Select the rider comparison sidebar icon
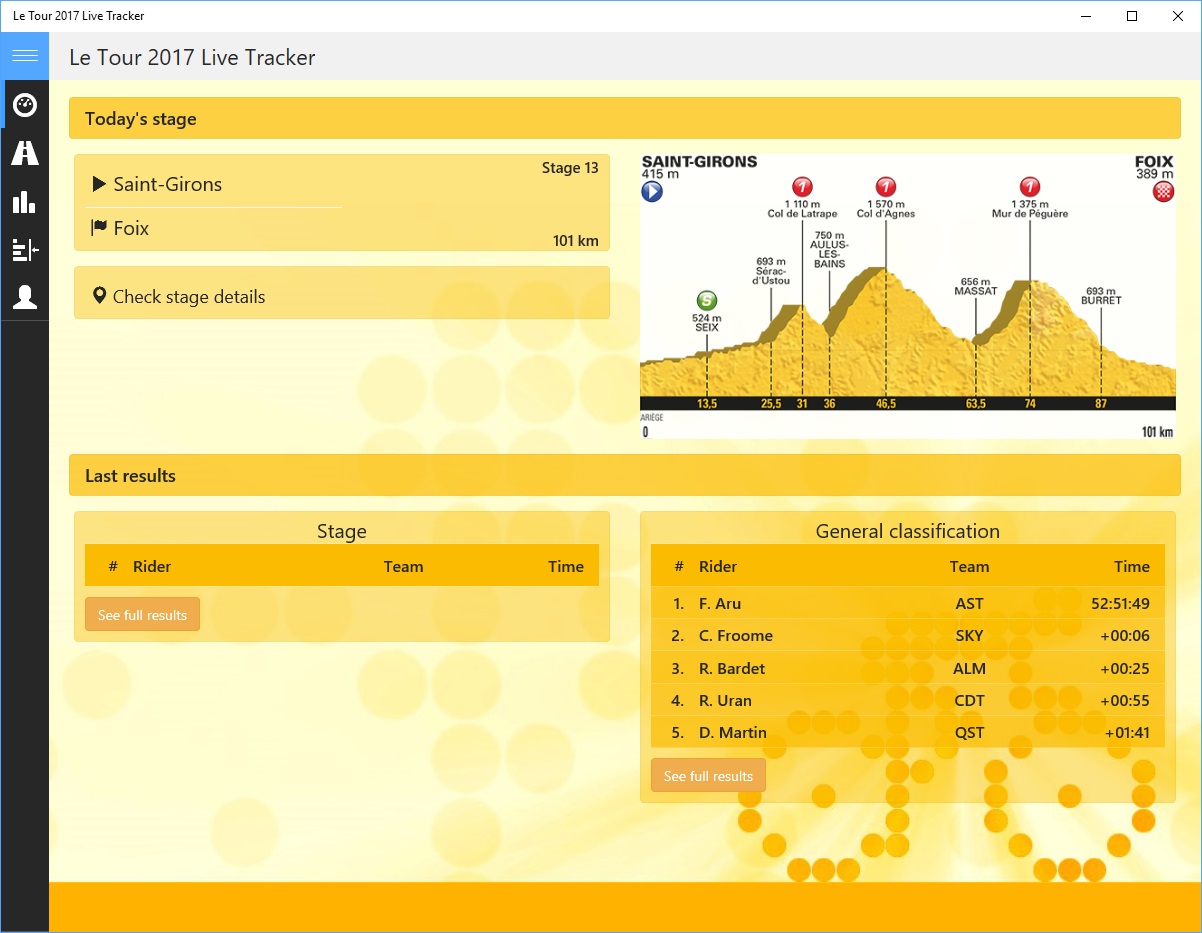This screenshot has height=933, width=1202. point(24,249)
